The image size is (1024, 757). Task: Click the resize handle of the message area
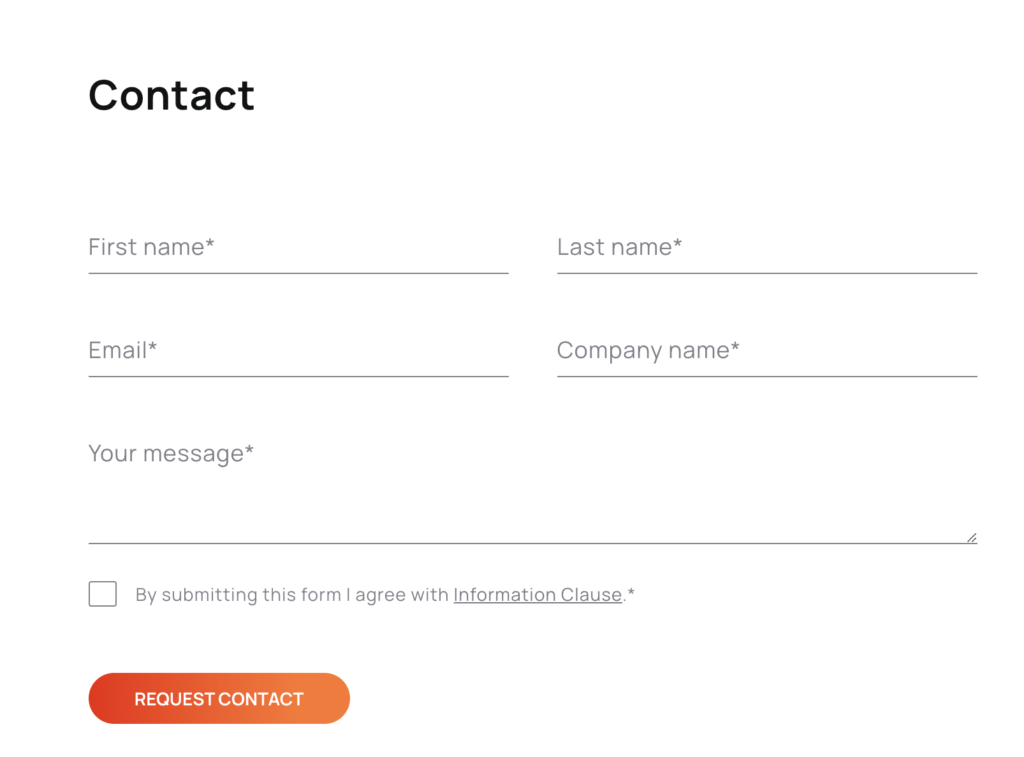tap(971, 537)
